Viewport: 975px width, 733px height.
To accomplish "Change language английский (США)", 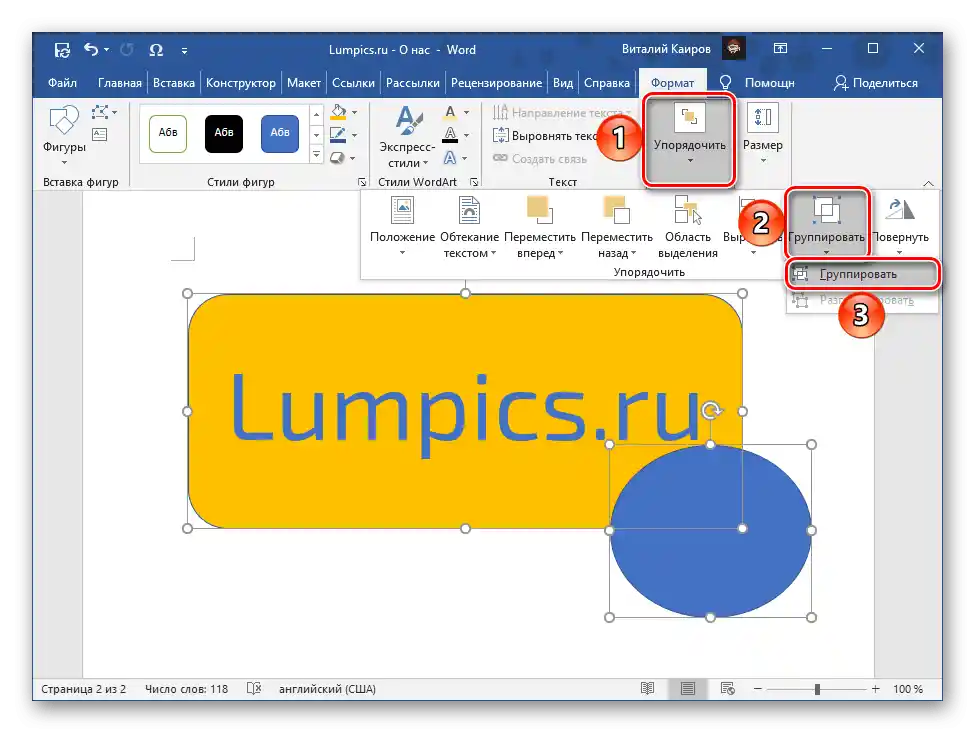I will 327,689.
